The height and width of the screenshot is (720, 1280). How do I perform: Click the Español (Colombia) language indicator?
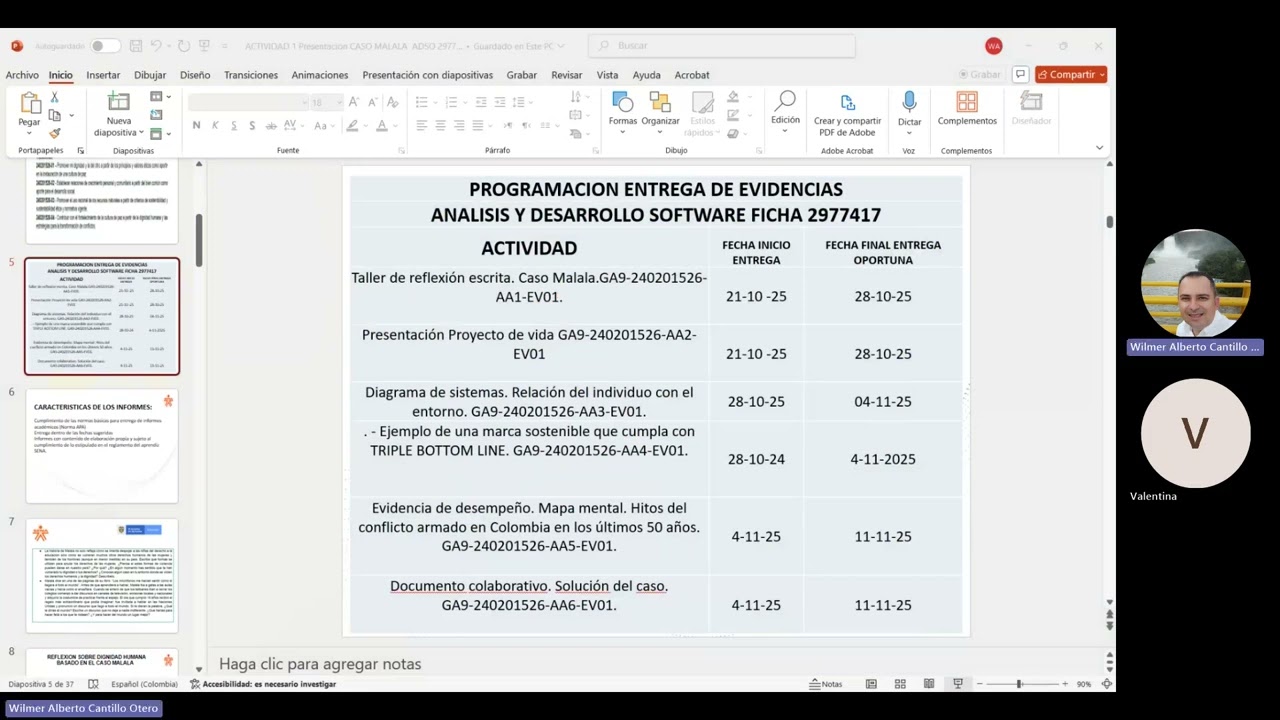coord(144,684)
